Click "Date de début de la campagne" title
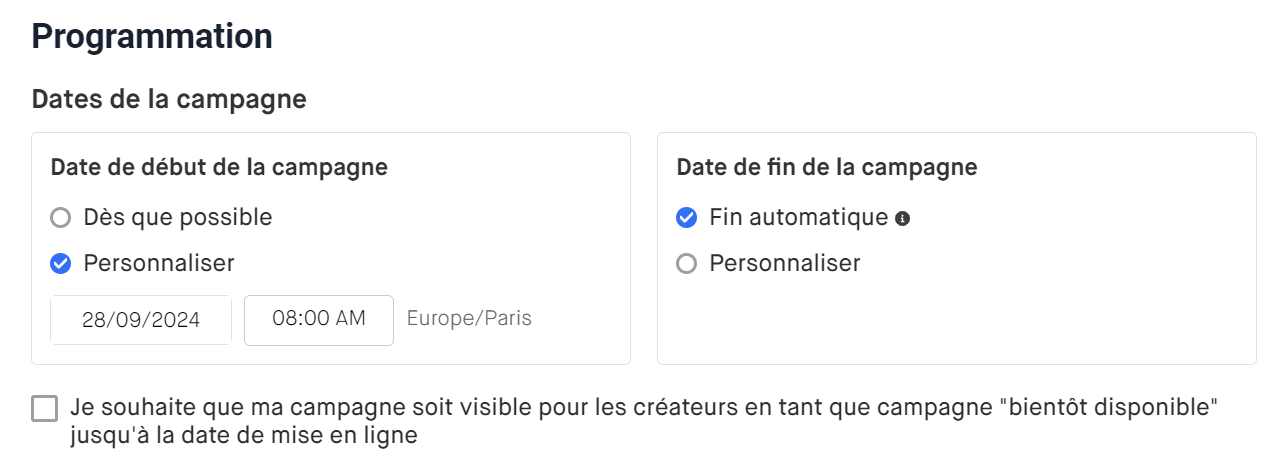Screen dimensions: 1264x465 pyautogui.click(x=219, y=167)
